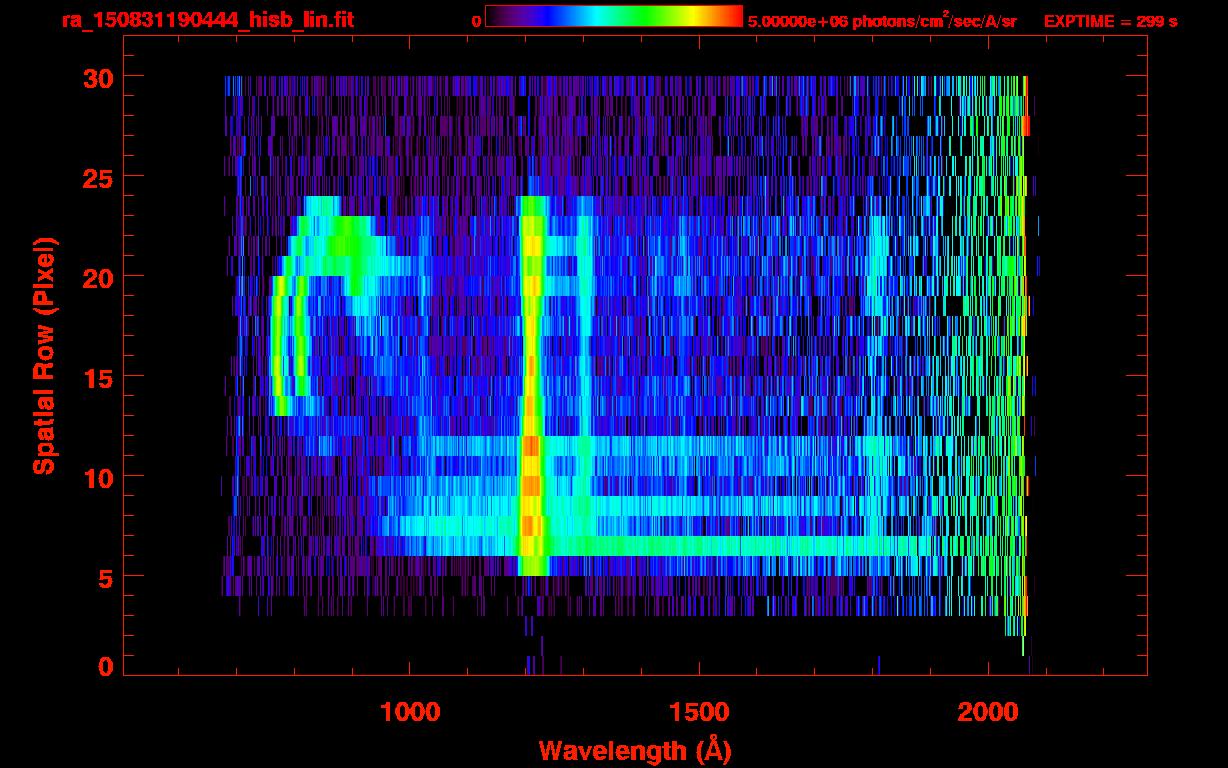Image resolution: width=1228 pixels, height=768 pixels.
Task: Click the "EXPTIME = 299 s" label
Action: click(1110, 21)
